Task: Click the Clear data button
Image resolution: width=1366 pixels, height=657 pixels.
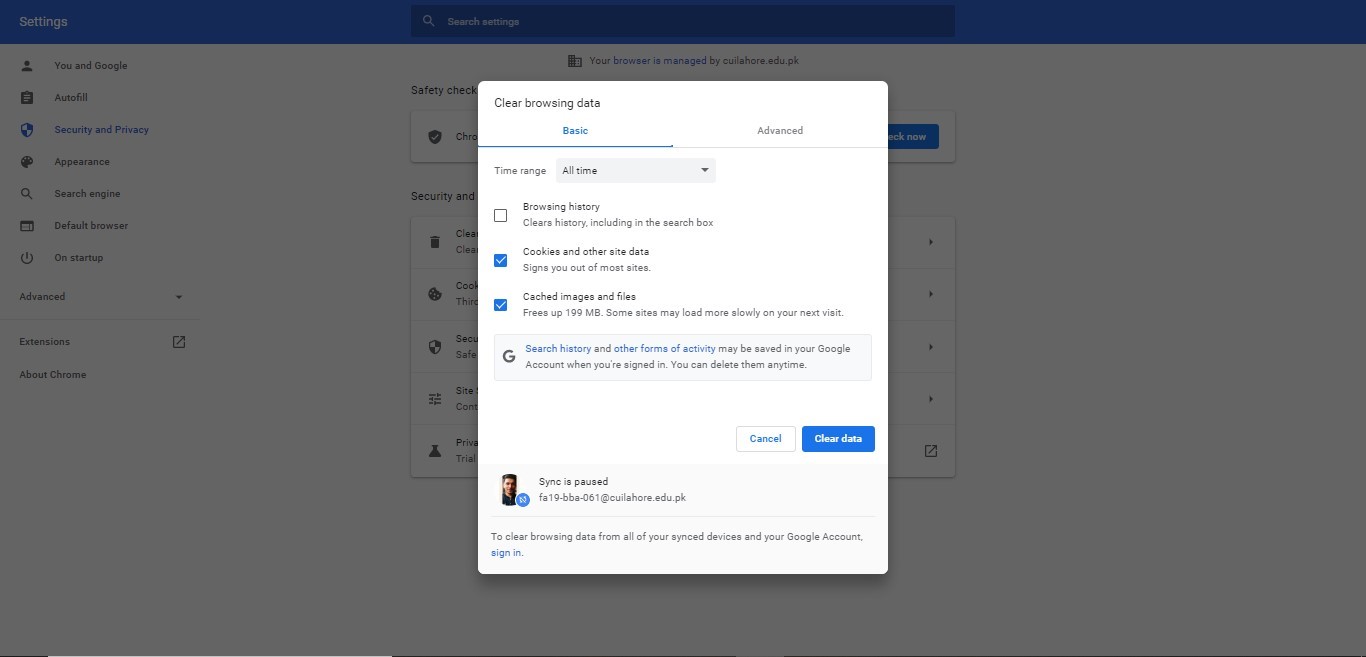Action: coord(838,439)
